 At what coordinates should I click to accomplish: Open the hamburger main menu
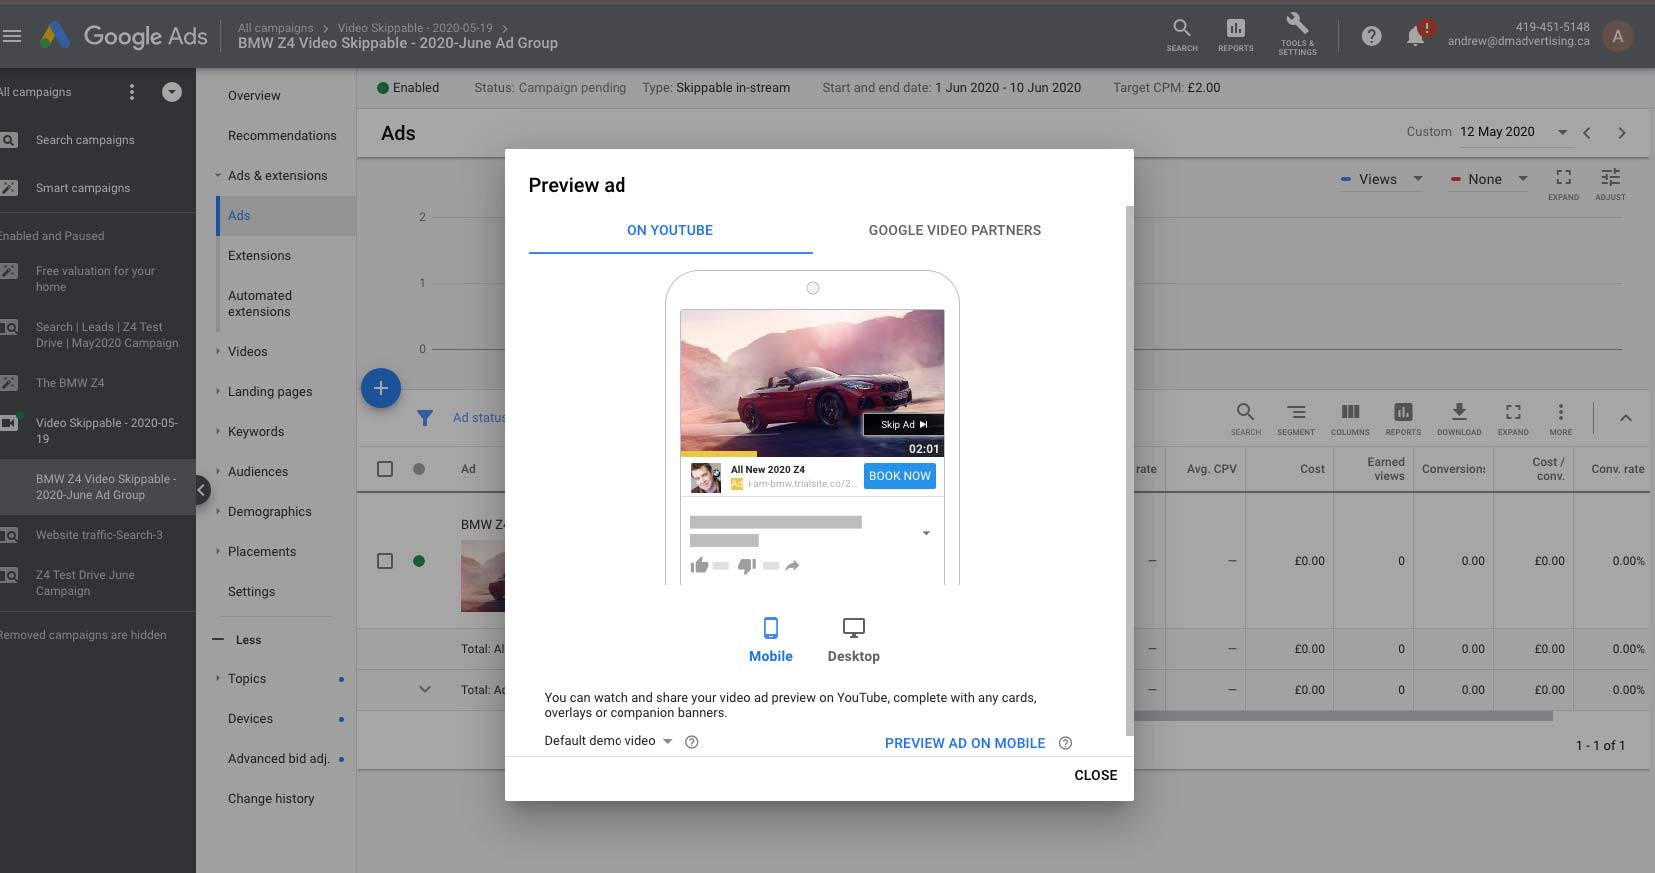pyautogui.click(x=12, y=36)
